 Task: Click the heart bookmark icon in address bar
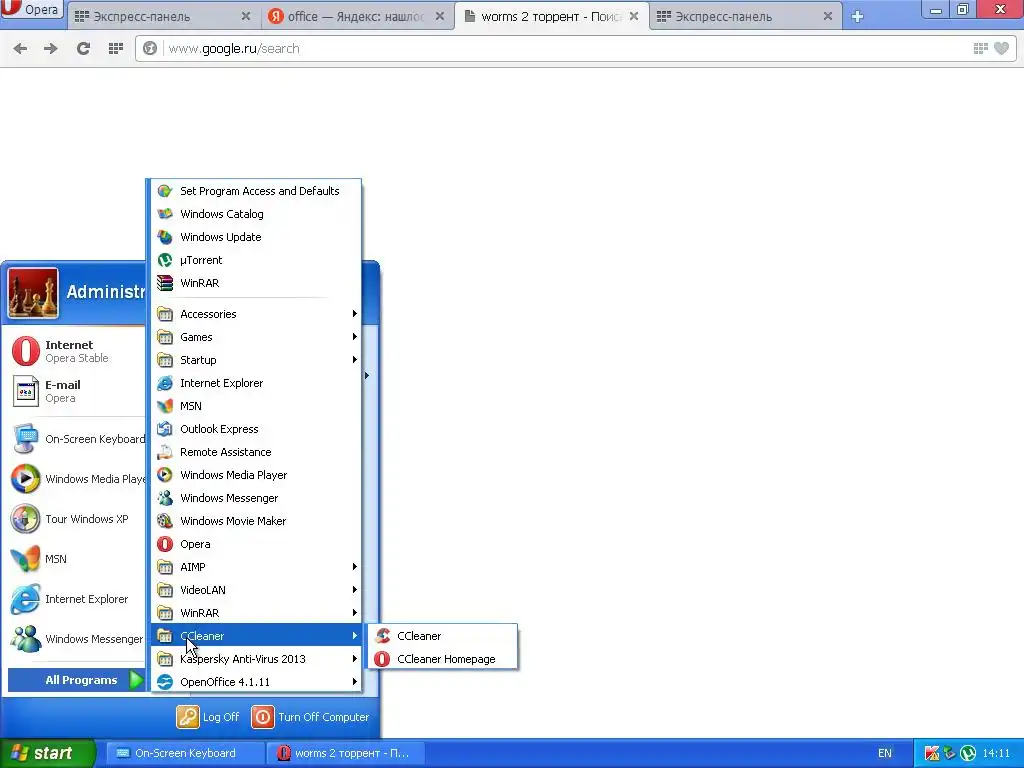1001,48
